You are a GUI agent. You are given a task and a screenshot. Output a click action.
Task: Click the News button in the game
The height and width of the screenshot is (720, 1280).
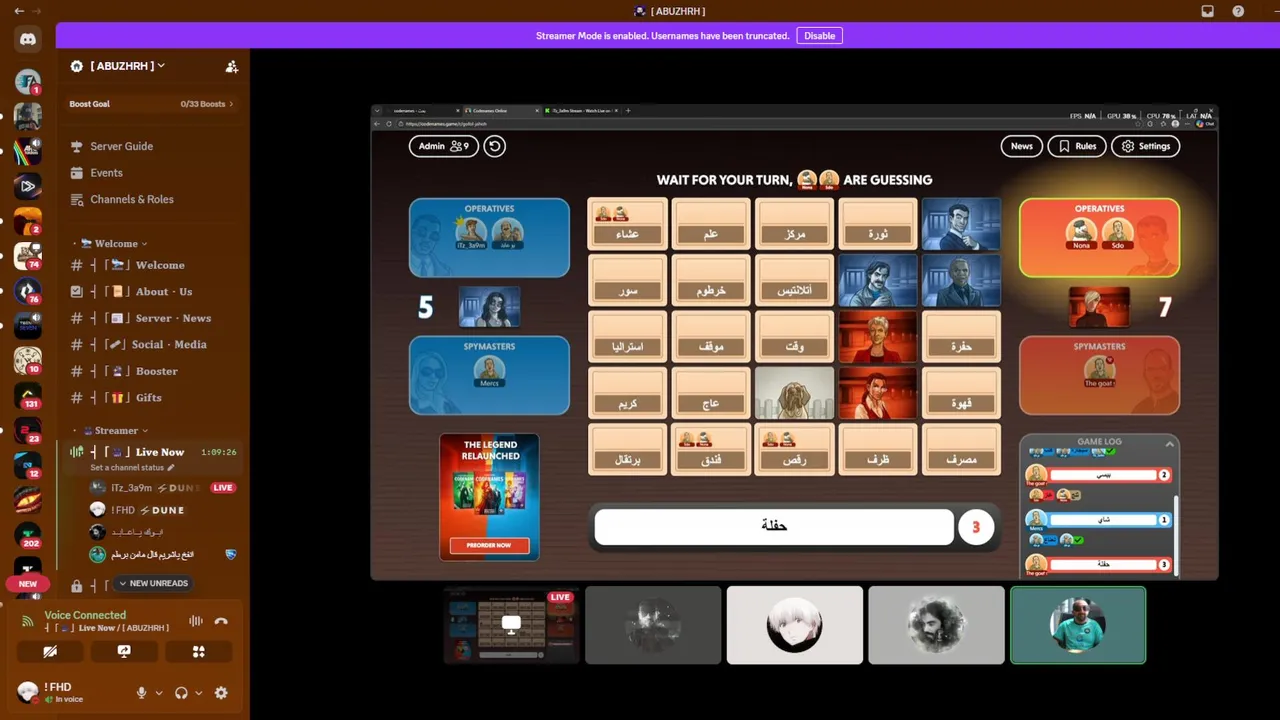point(1021,146)
